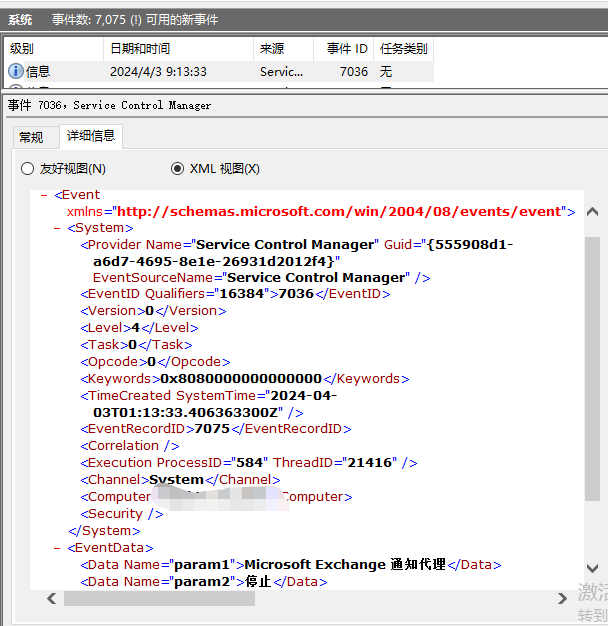Click the Security element line
Screen dimensions: 608x626
click(122, 514)
